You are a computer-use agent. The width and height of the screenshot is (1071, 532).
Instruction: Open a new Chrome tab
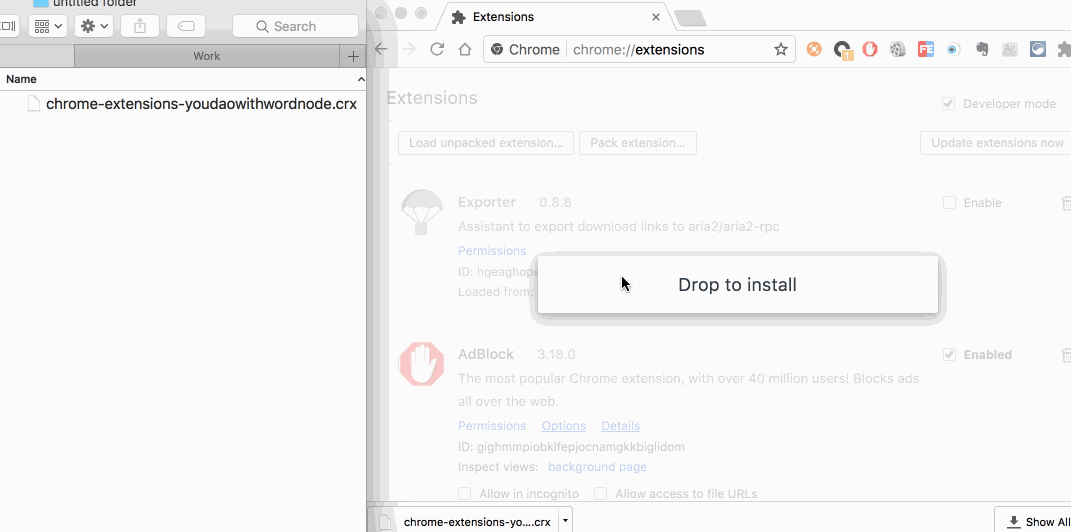pos(691,18)
